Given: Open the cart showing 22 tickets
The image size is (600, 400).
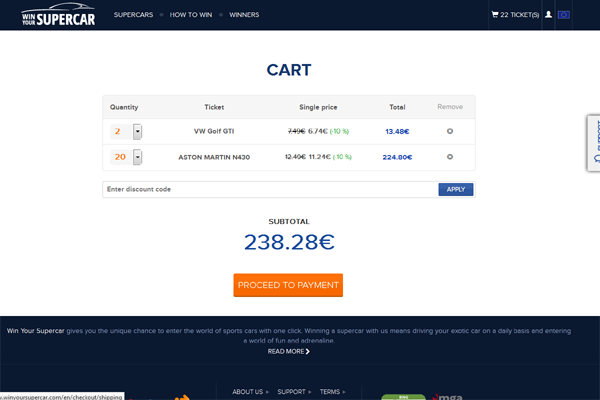Looking at the screenshot, I should [515, 15].
